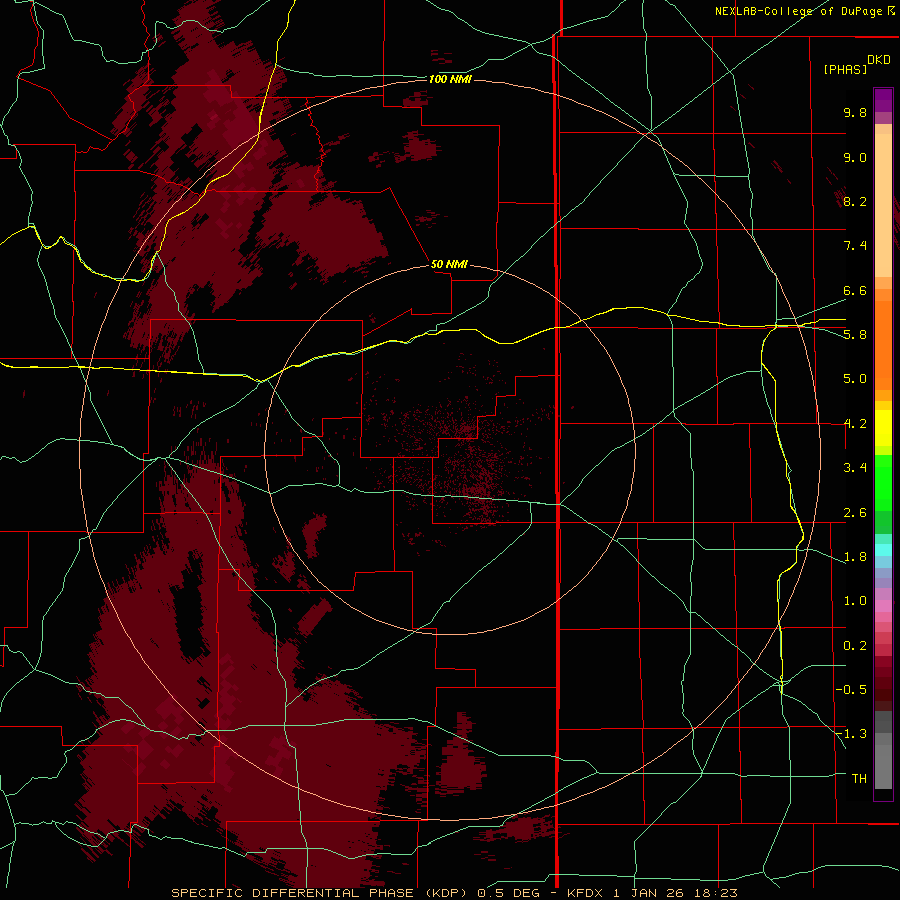Select the 7.4 value on color scale
Screen dimensions: 900x900
point(855,246)
